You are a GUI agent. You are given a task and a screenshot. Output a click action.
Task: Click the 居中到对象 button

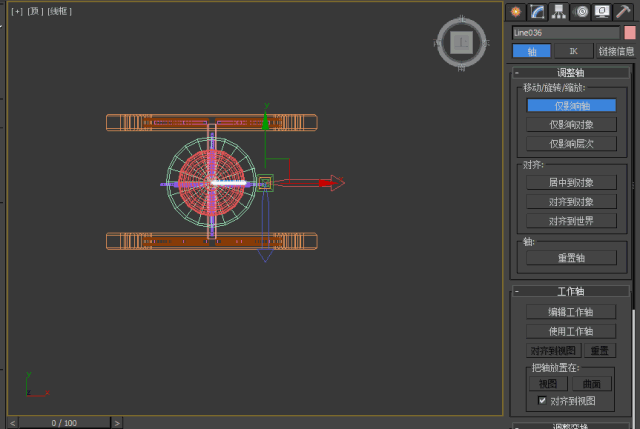tap(571, 182)
